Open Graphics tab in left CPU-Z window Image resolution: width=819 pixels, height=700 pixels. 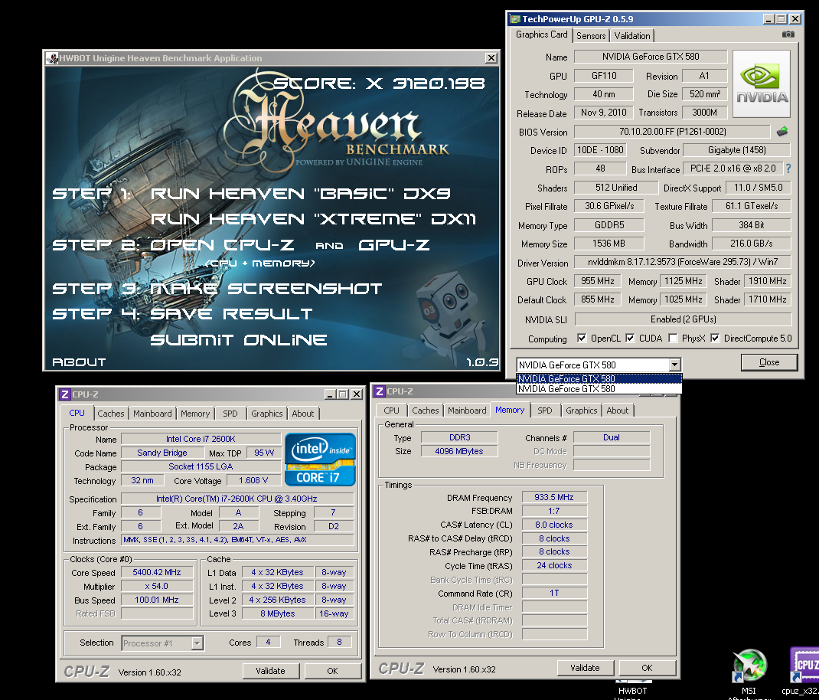click(266, 413)
